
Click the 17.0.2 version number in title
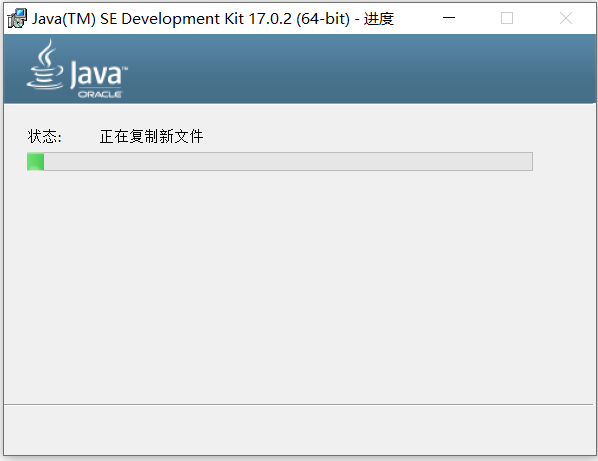click(270, 19)
